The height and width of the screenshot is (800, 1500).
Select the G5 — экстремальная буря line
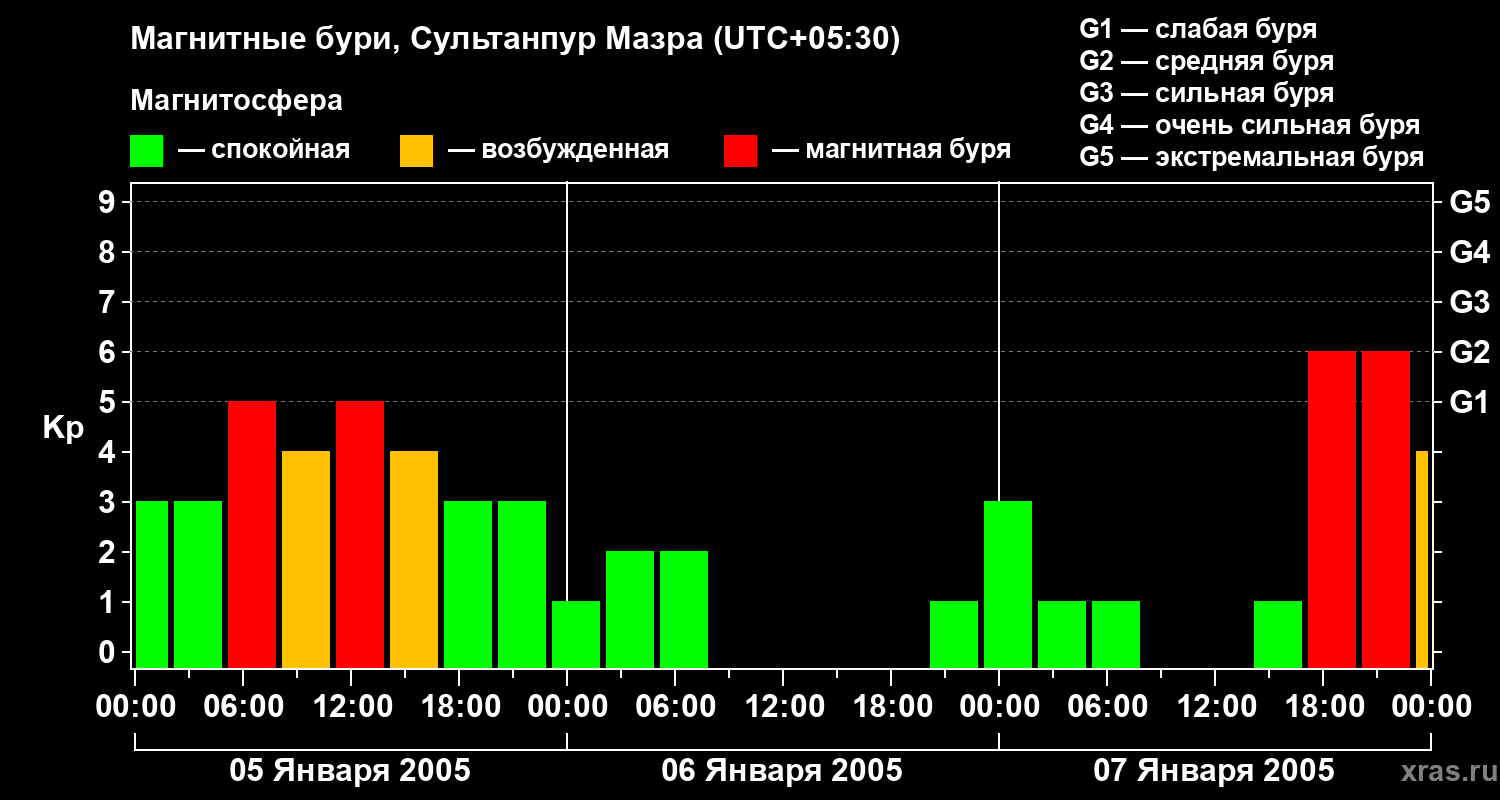(x=1251, y=157)
